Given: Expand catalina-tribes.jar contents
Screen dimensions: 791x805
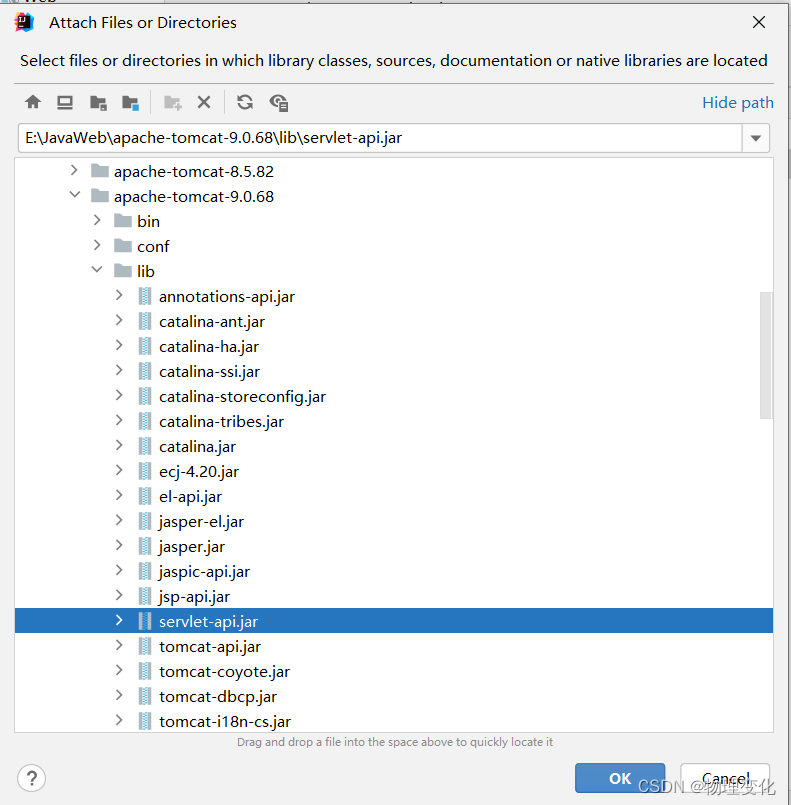Looking at the screenshot, I should (x=119, y=420).
